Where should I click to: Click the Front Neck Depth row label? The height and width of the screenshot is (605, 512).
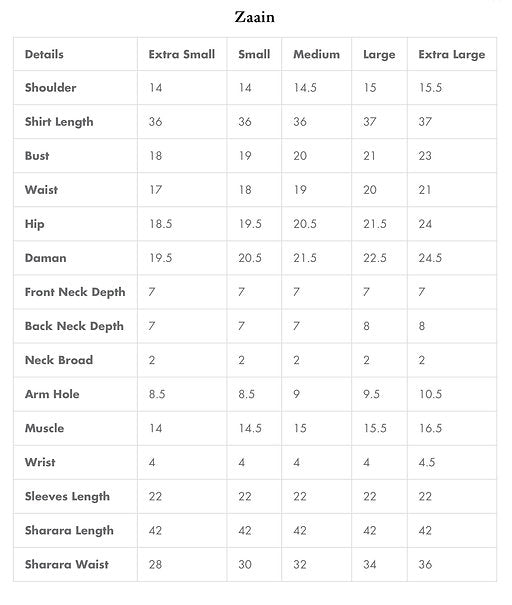(75, 292)
